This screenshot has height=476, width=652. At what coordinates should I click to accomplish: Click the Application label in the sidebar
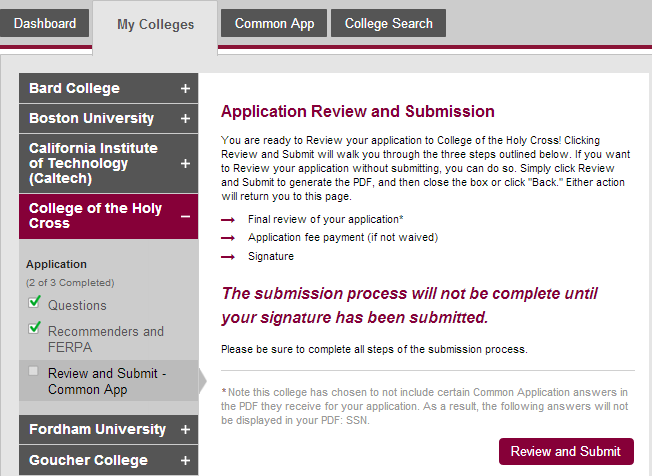(57, 264)
